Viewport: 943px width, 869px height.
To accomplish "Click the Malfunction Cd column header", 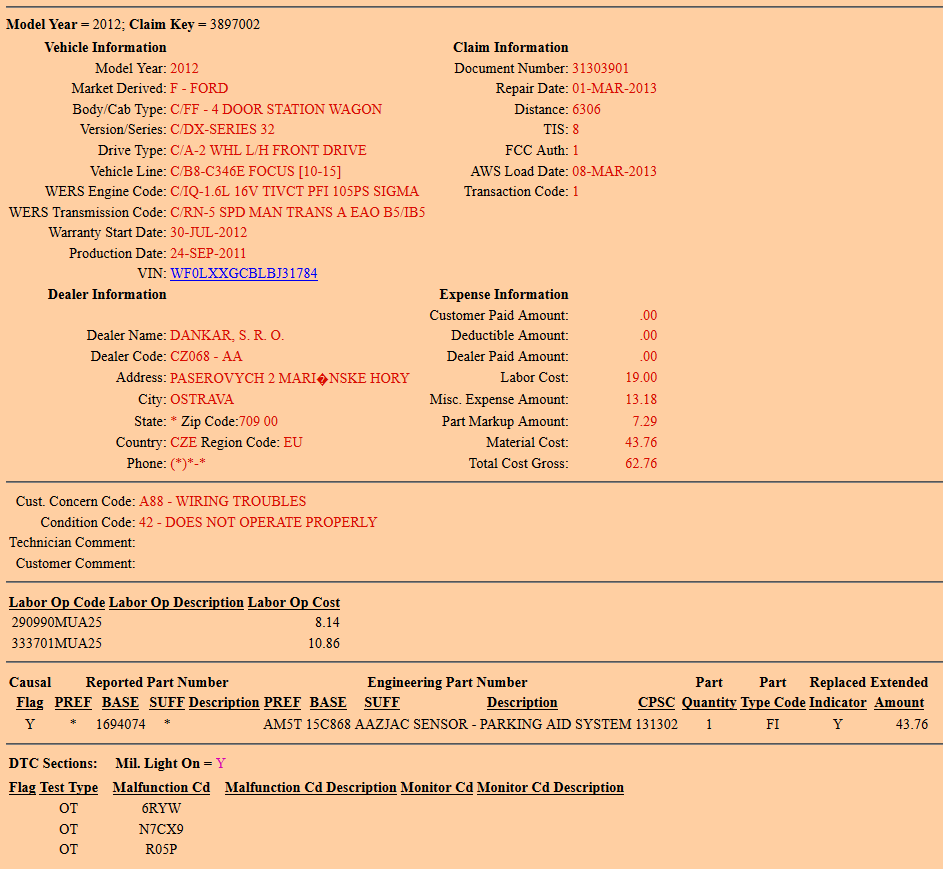I will pyautogui.click(x=161, y=787).
